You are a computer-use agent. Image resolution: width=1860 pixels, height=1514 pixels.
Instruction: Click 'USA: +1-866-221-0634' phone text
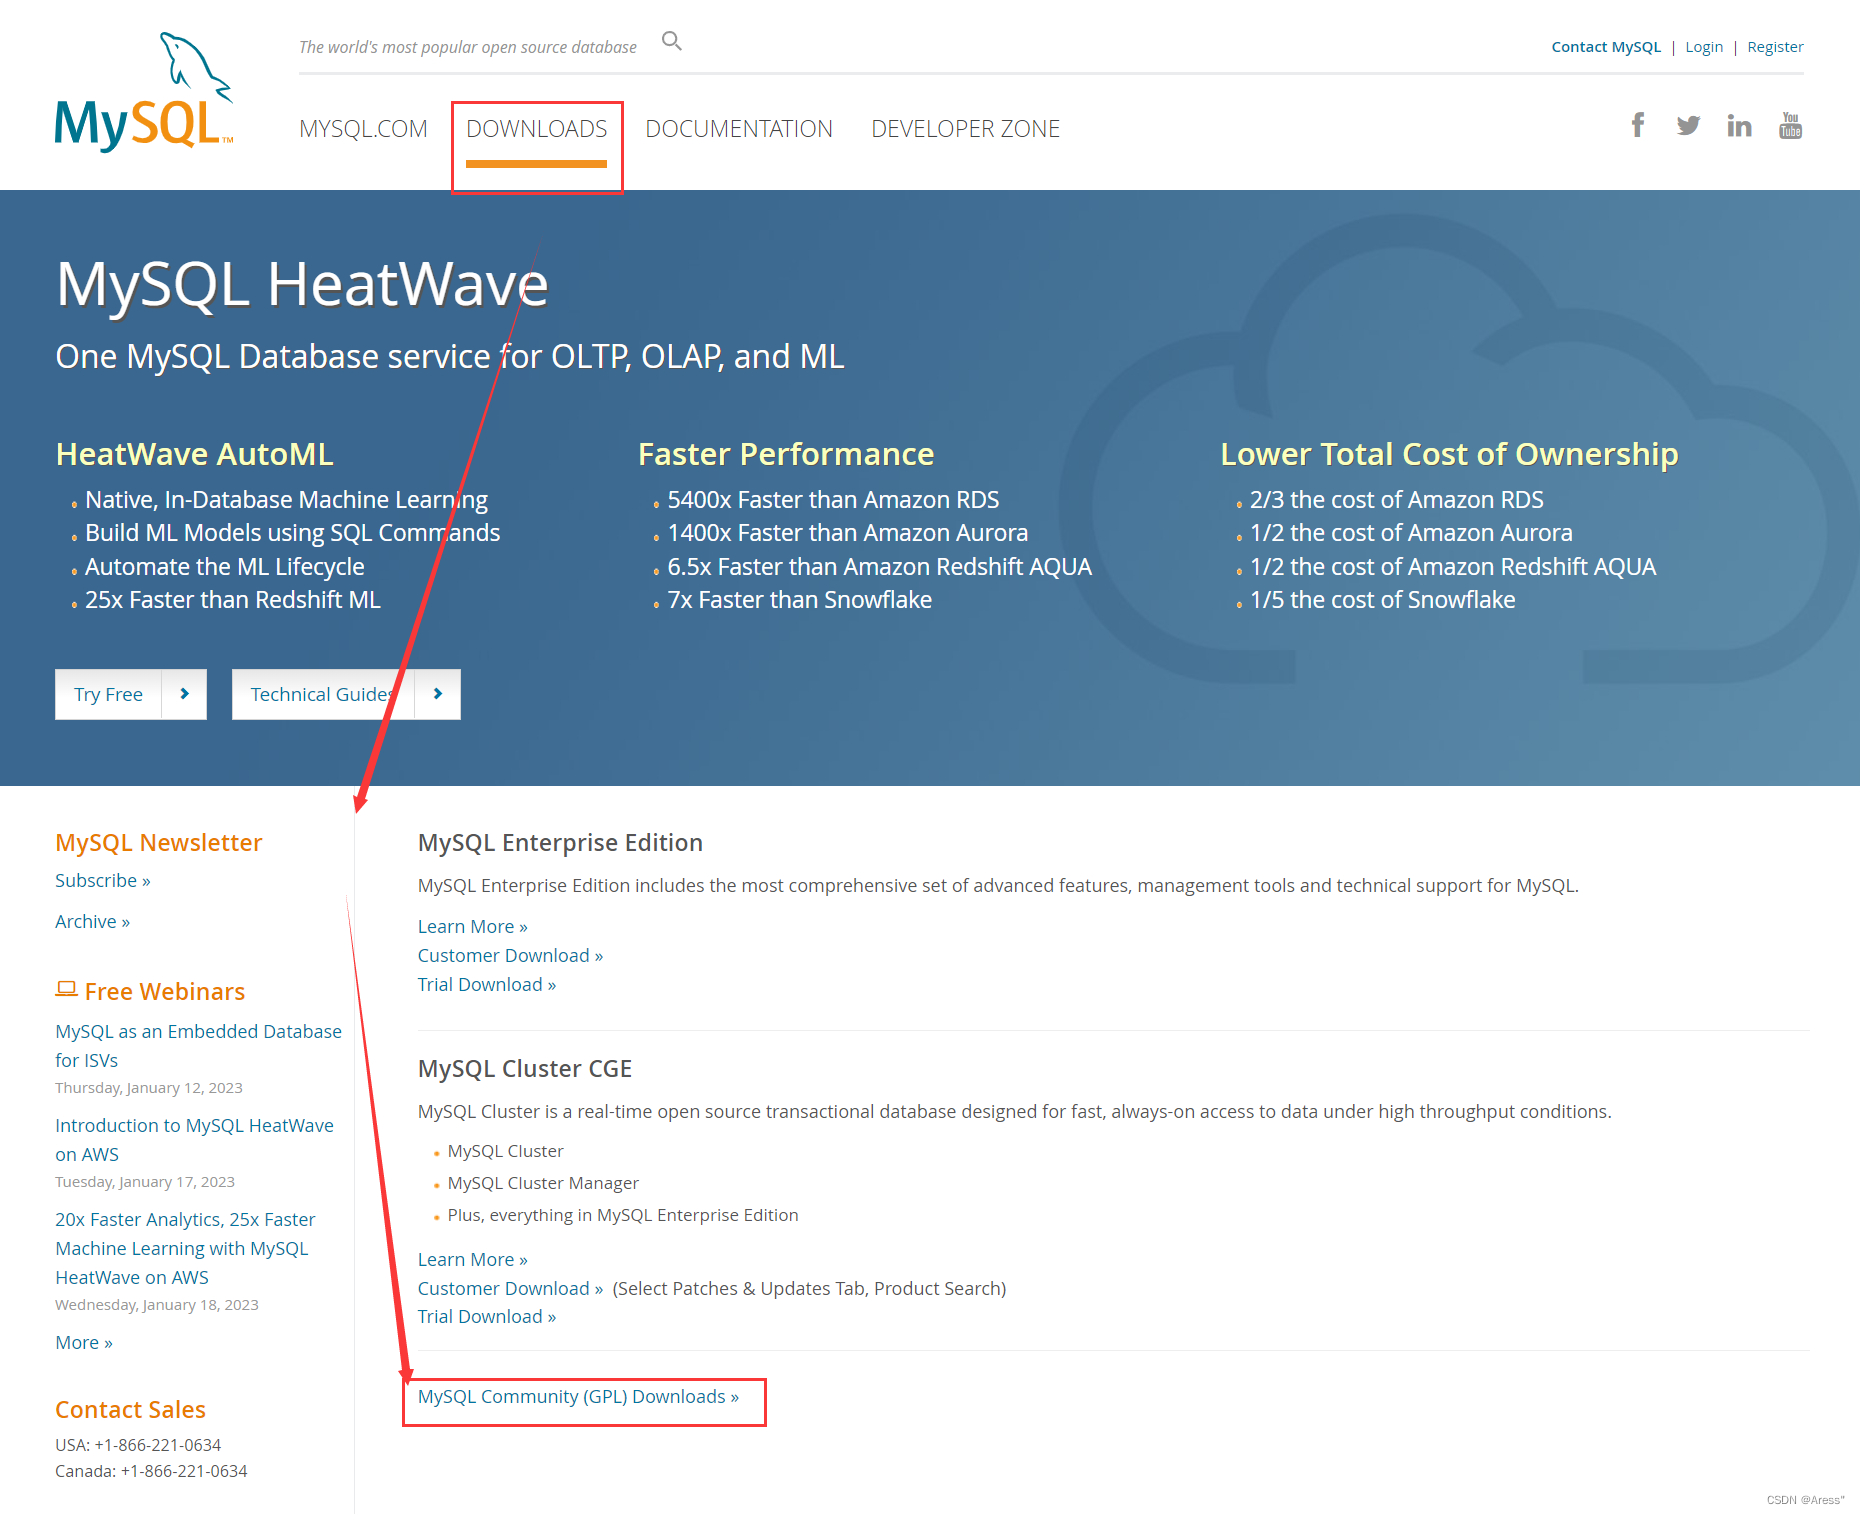138,1445
